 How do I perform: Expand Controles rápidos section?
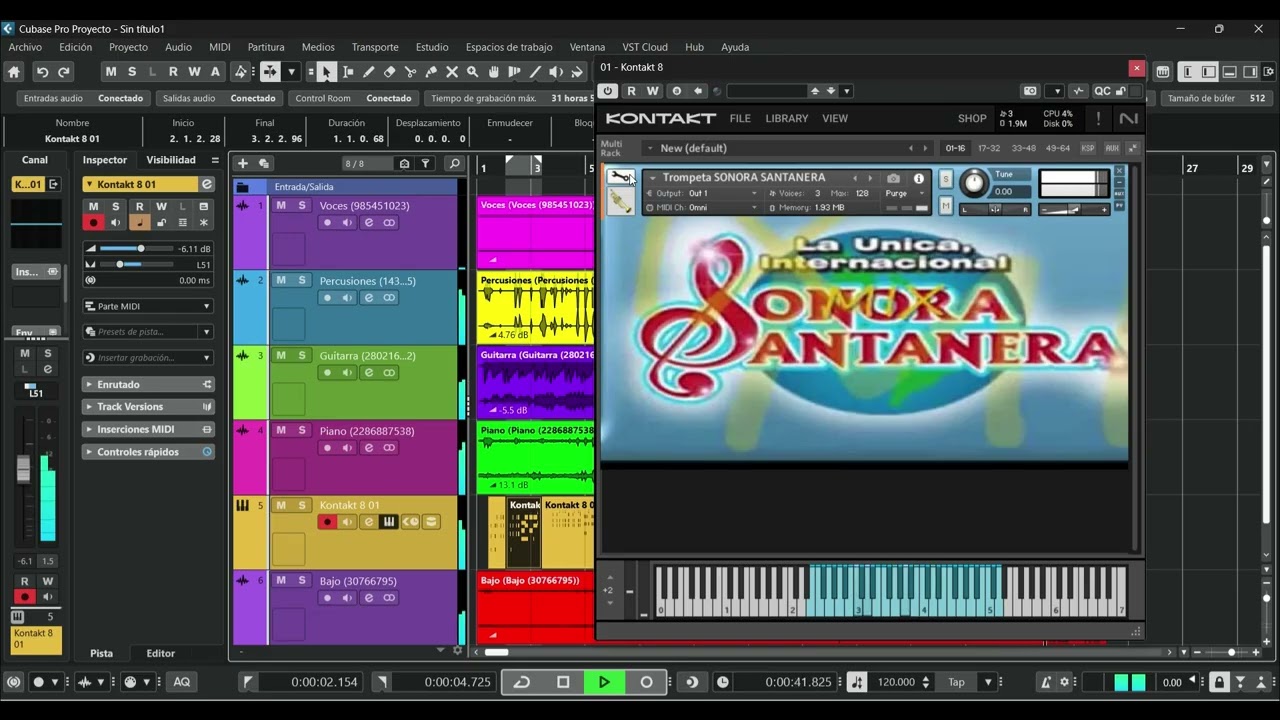coord(148,452)
